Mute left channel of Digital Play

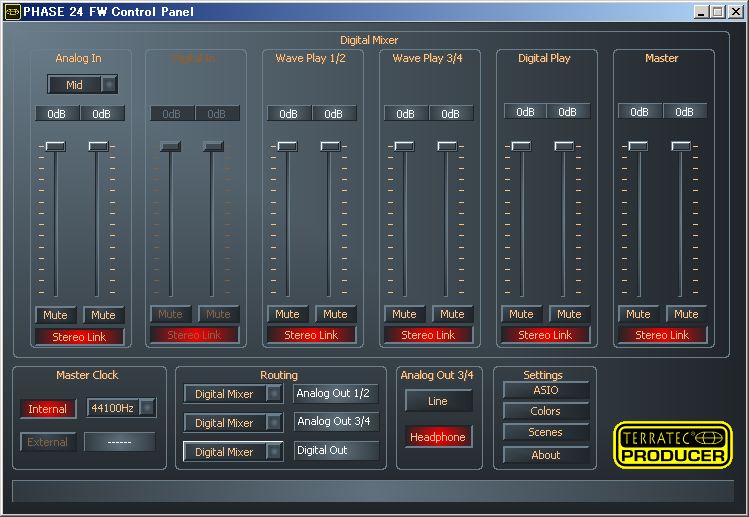pos(521,314)
